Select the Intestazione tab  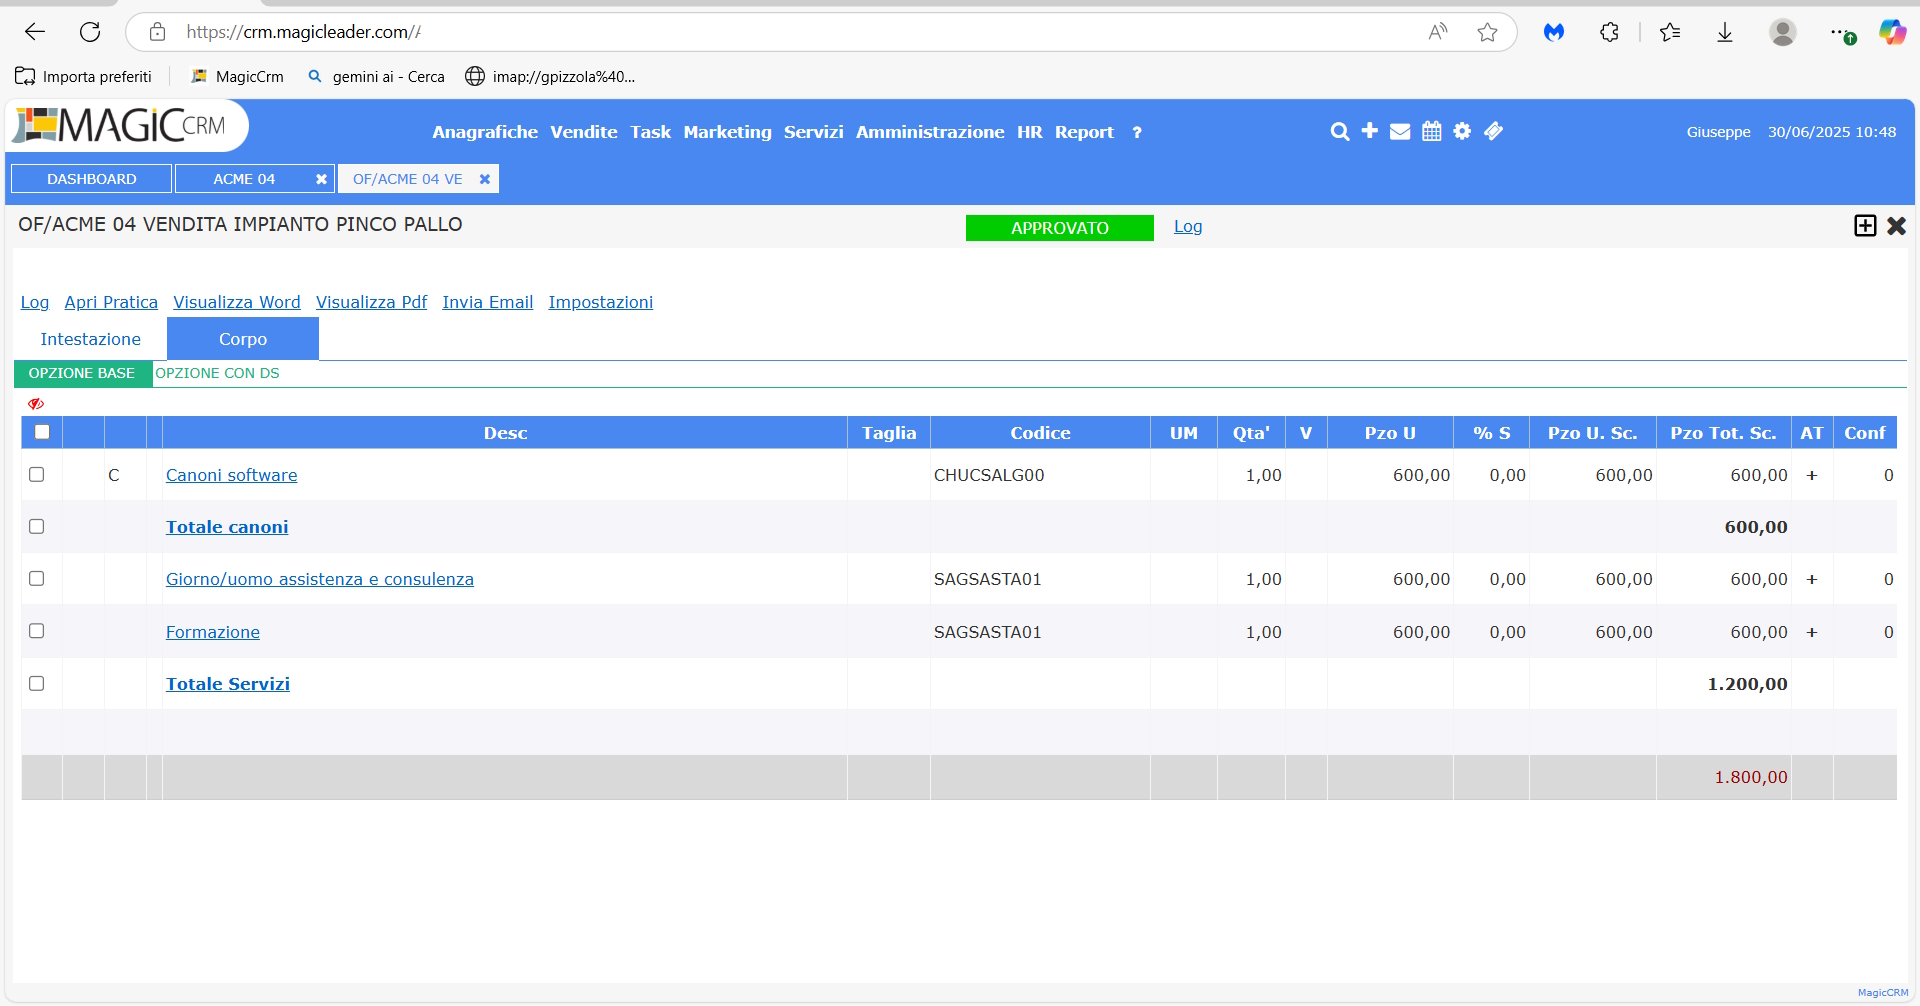[91, 339]
